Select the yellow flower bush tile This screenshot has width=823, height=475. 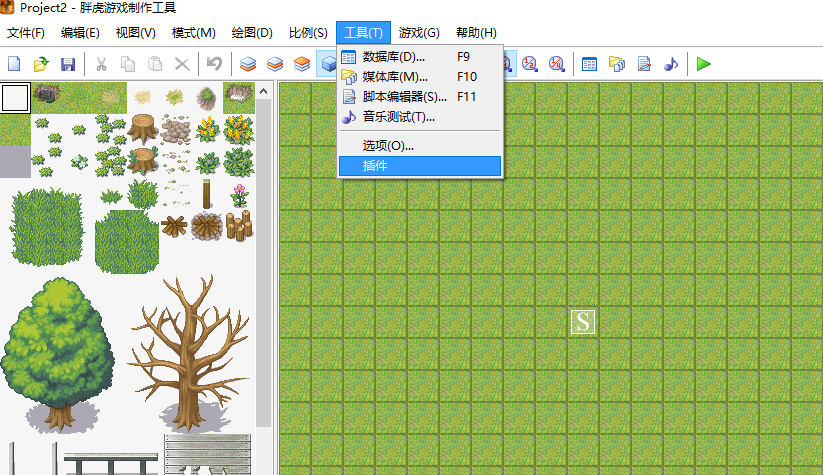click(239, 130)
